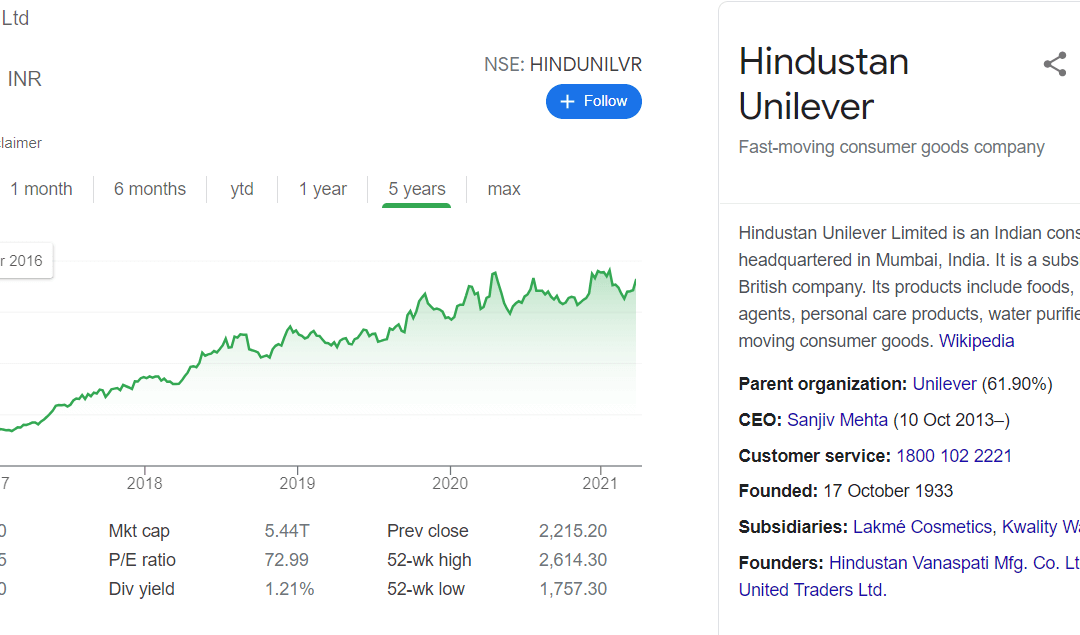The image size is (1080, 635).
Task: Click the 52-wk high label
Action: click(x=429, y=560)
